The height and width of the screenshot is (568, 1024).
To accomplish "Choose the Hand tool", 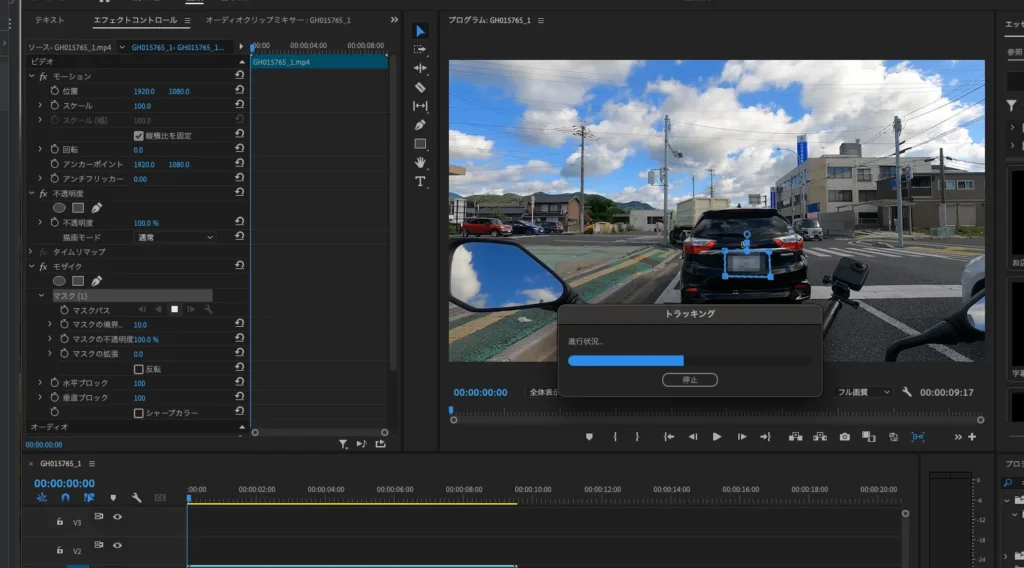I will click(420, 162).
